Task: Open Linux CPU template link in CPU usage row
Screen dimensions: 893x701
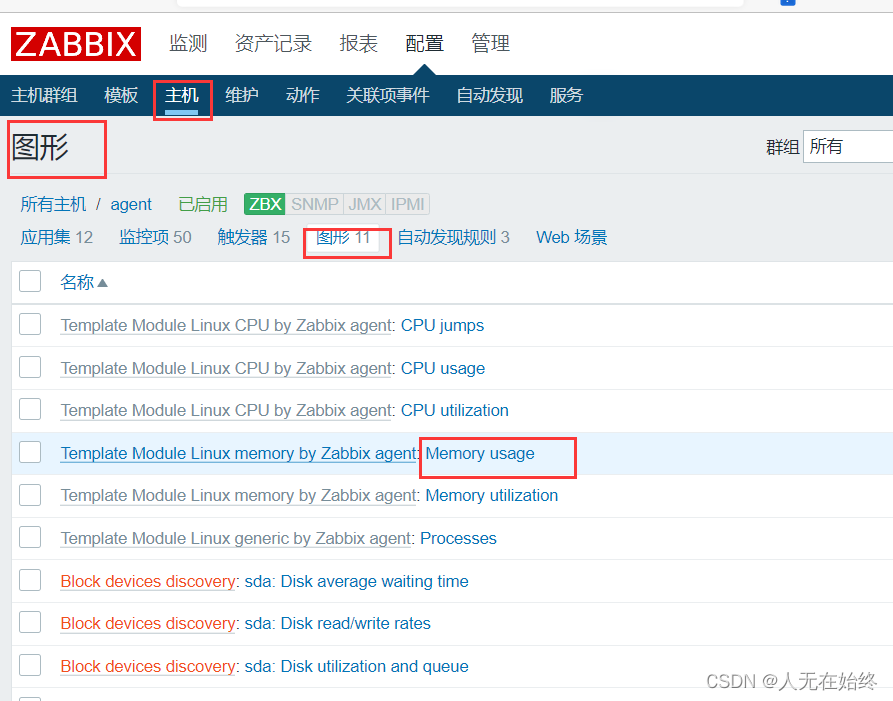Action: pos(227,368)
